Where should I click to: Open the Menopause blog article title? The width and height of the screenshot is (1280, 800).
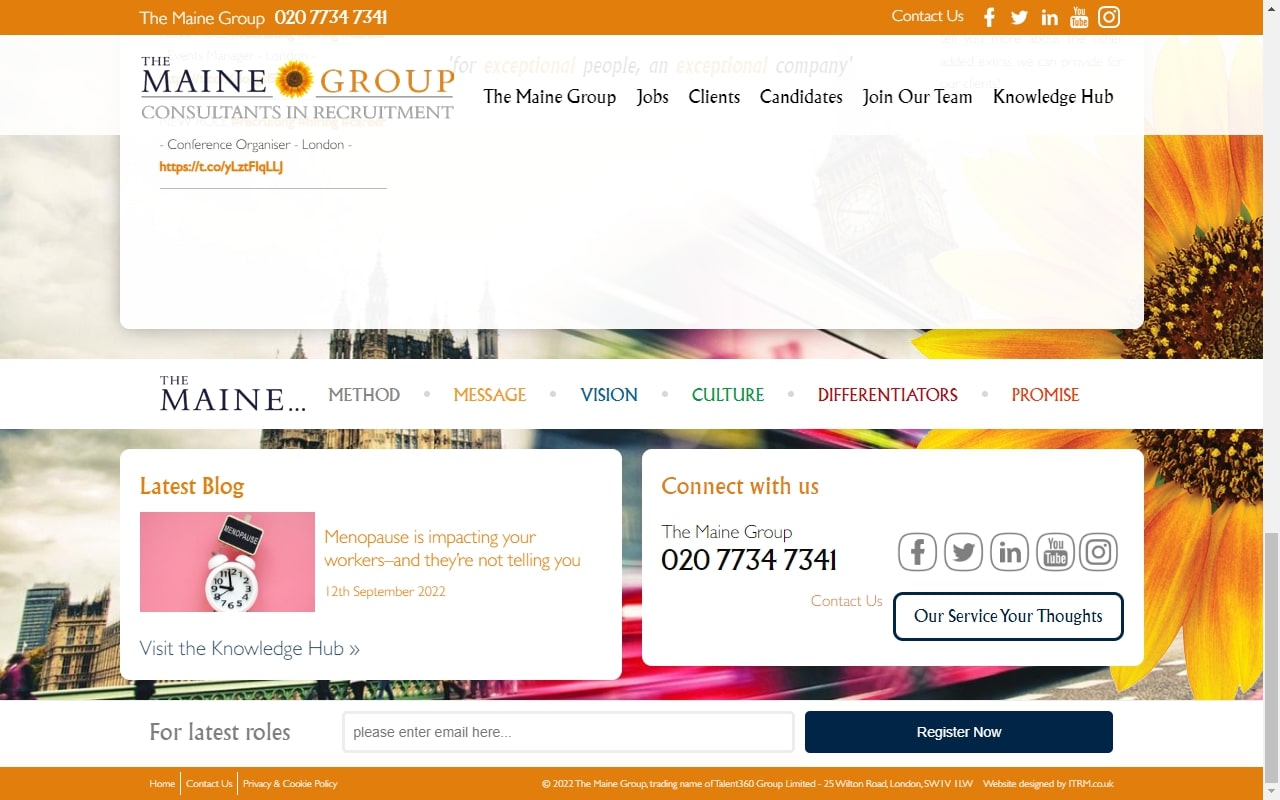[452, 549]
